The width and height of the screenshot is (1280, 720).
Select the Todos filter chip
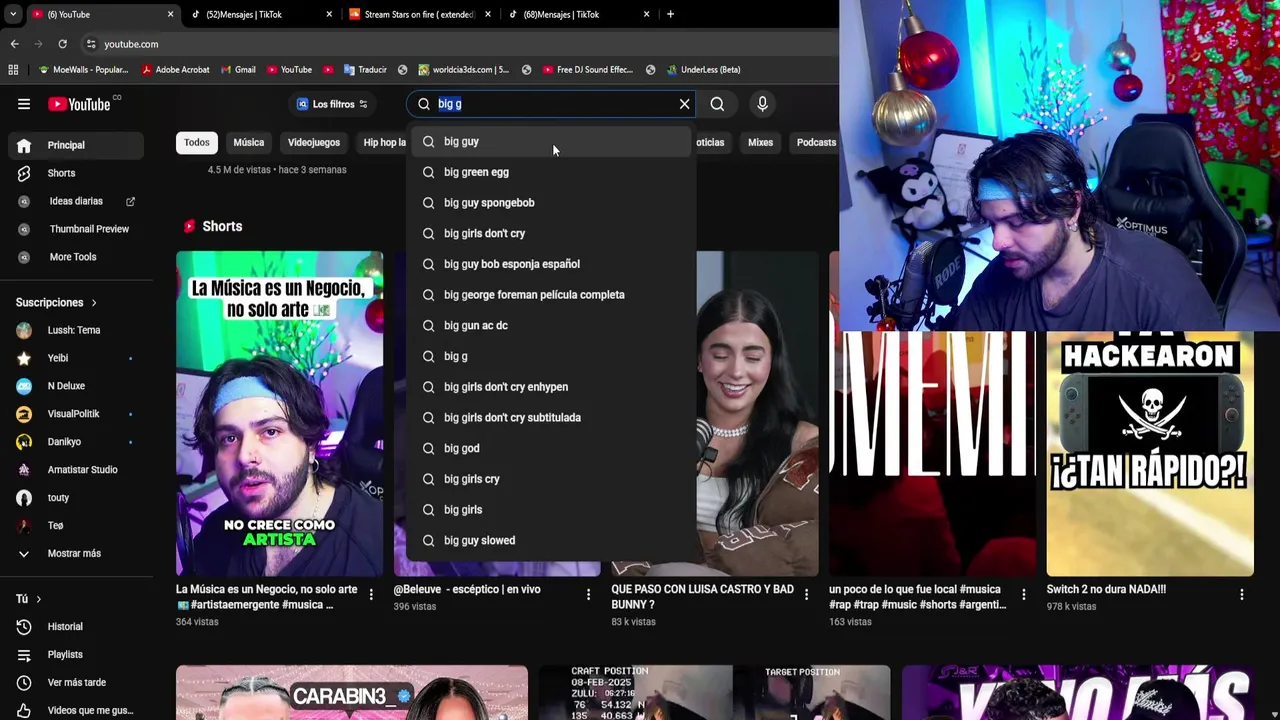[x=197, y=142]
